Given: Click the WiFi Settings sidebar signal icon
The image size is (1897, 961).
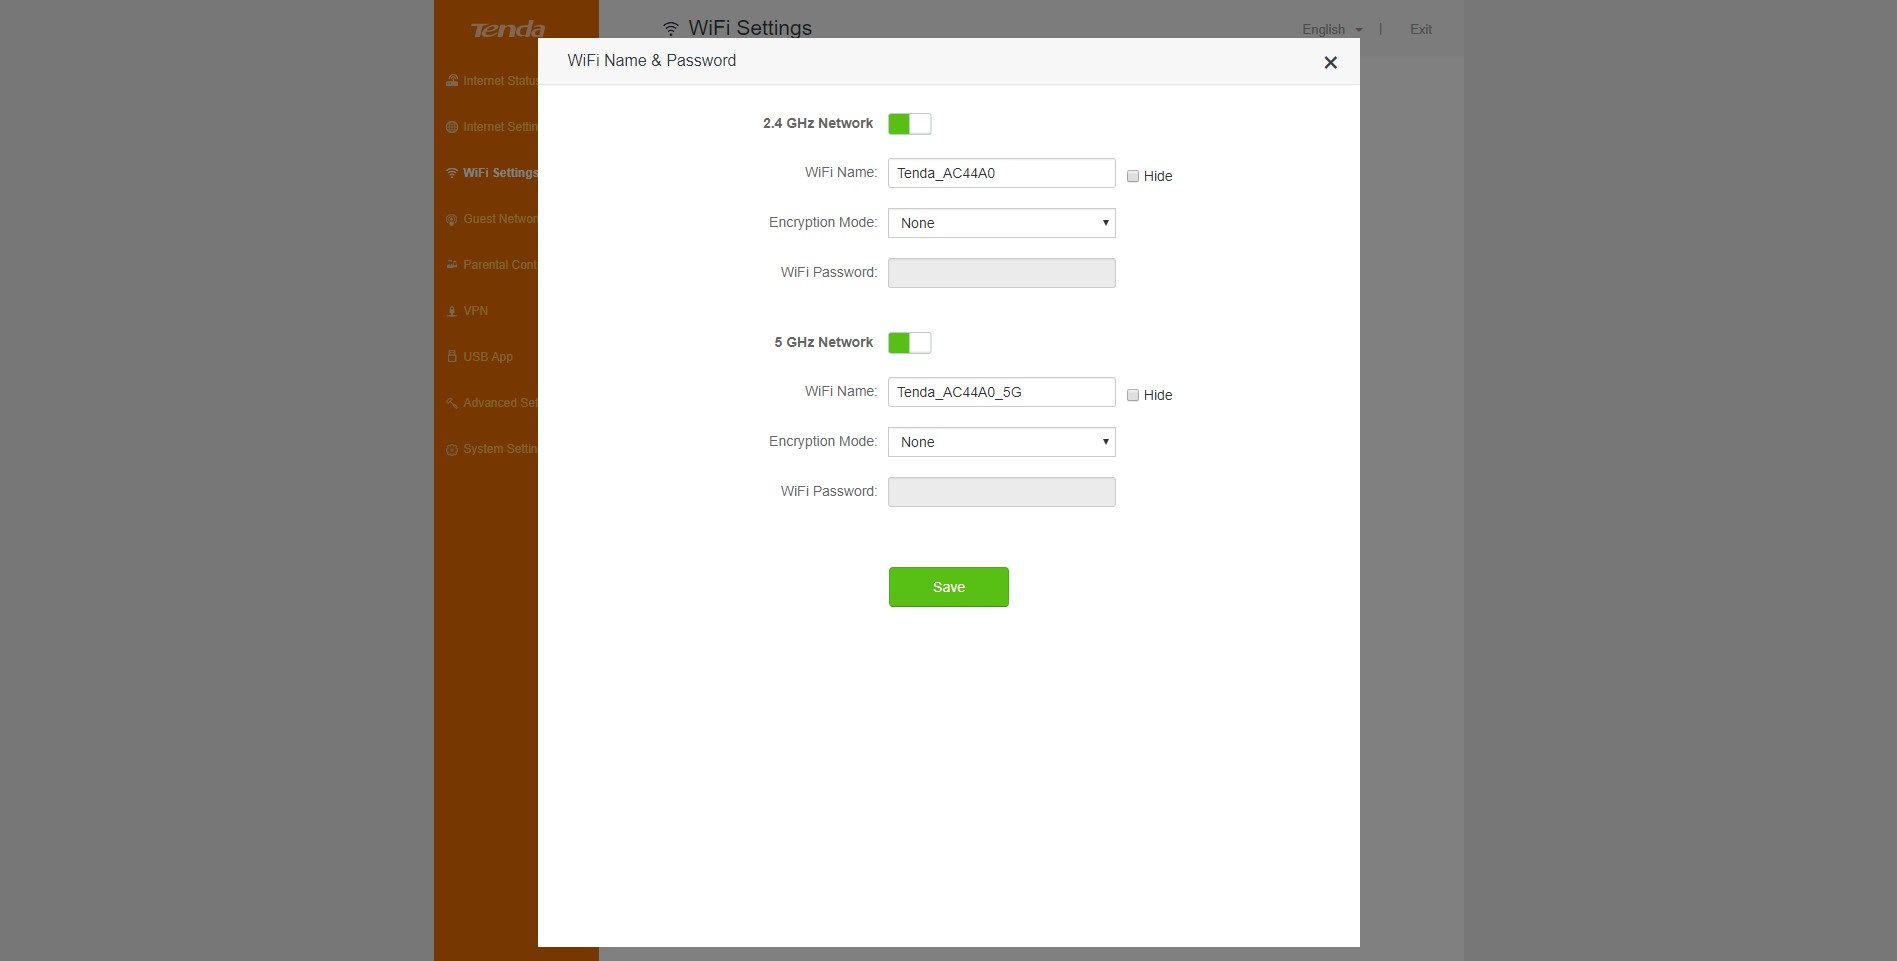Looking at the screenshot, I should point(452,173).
